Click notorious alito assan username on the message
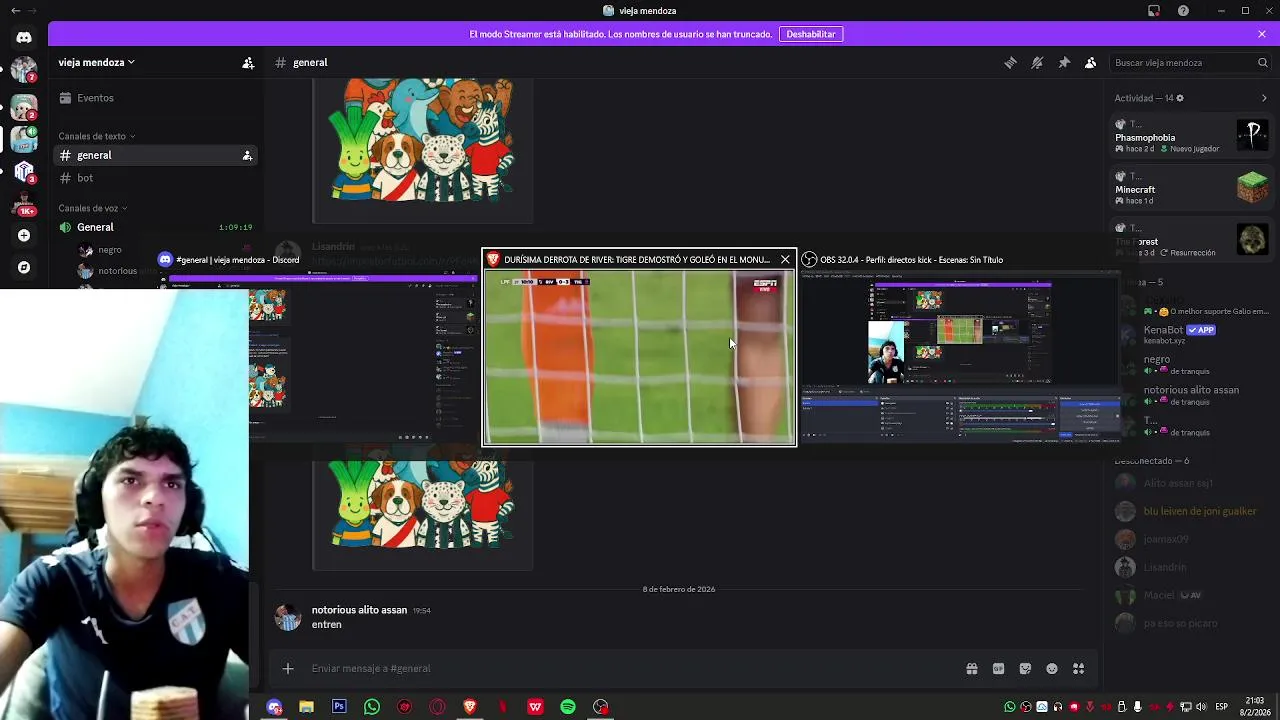 point(359,610)
